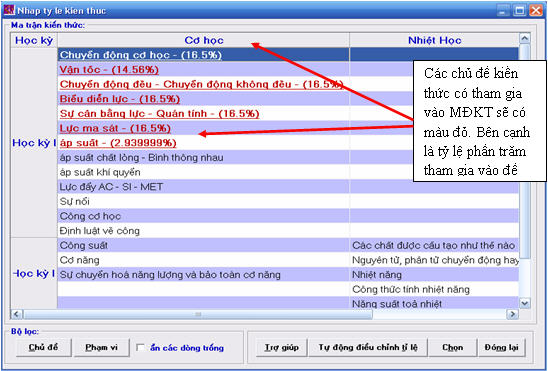The image size is (548, 371).
Task: Select the Sự nổi row
Action: point(203,202)
